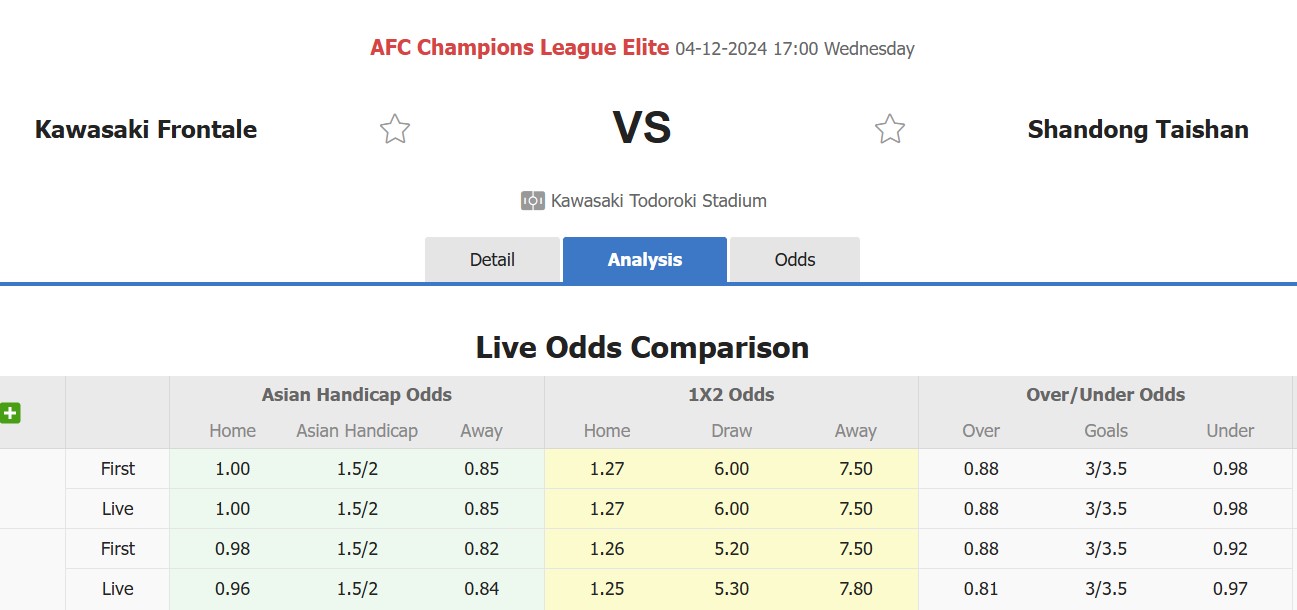Click the 0.96 home Asian handicap live odds
The image size is (1297, 610).
click(x=233, y=589)
